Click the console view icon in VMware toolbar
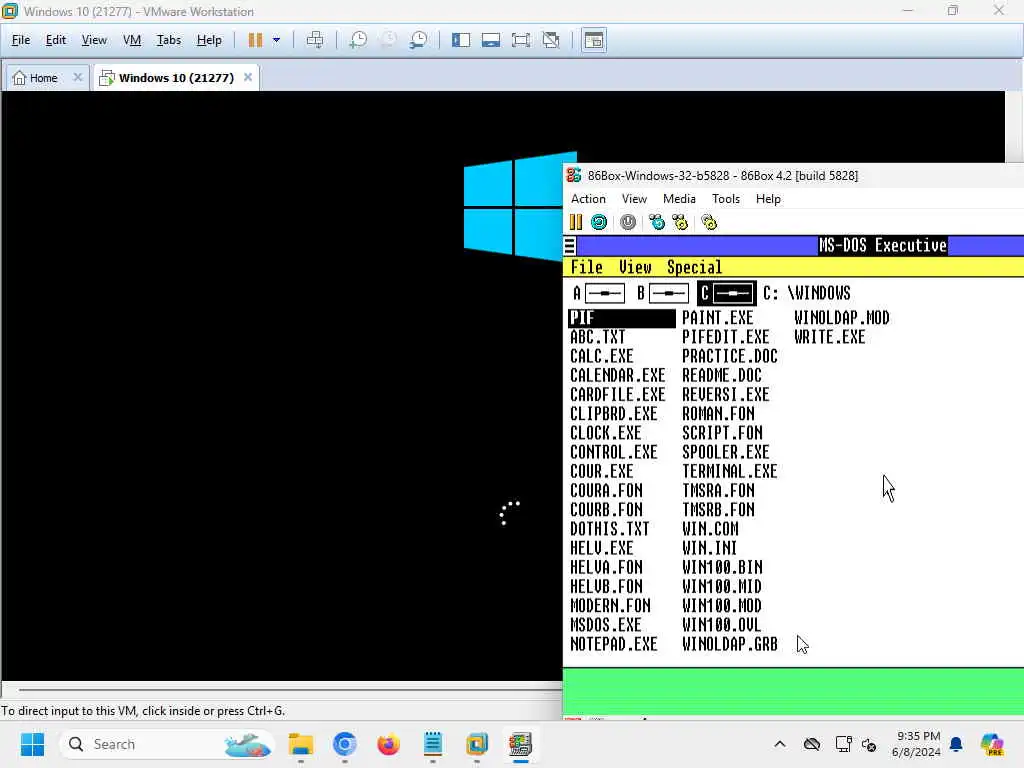Screen dimensions: 1024x768 coord(594,40)
